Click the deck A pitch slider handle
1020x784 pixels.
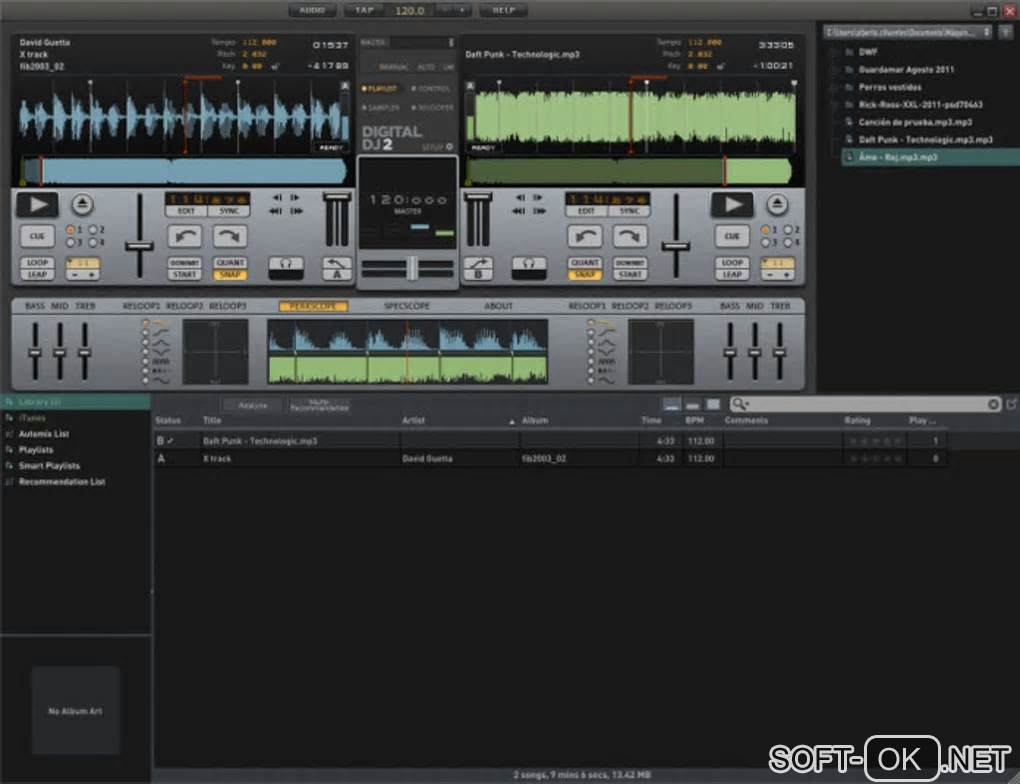tap(139, 246)
